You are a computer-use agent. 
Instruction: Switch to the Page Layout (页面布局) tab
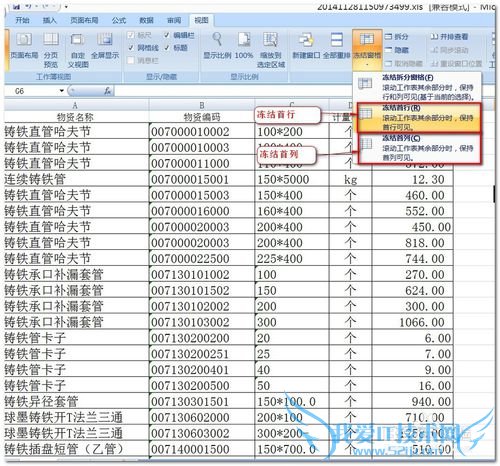(x=84, y=20)
